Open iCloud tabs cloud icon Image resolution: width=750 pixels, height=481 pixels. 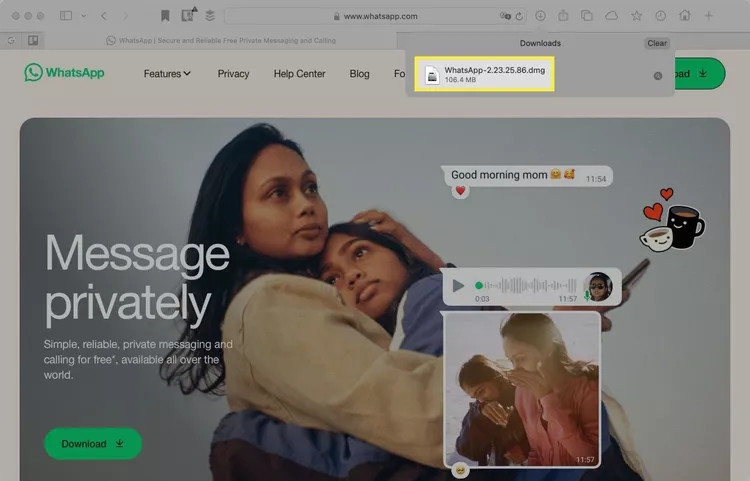tap(611, 16)
